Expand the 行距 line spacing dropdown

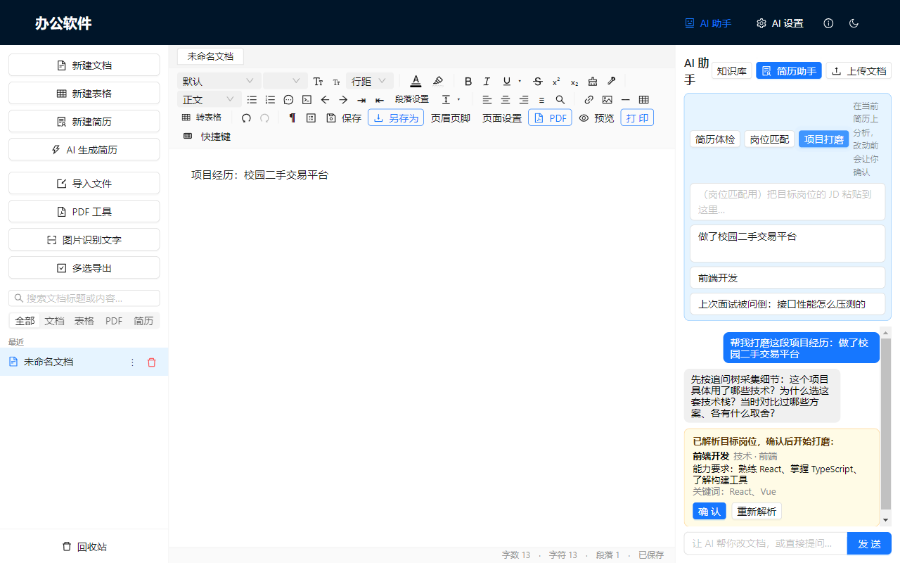pos(369,81)
